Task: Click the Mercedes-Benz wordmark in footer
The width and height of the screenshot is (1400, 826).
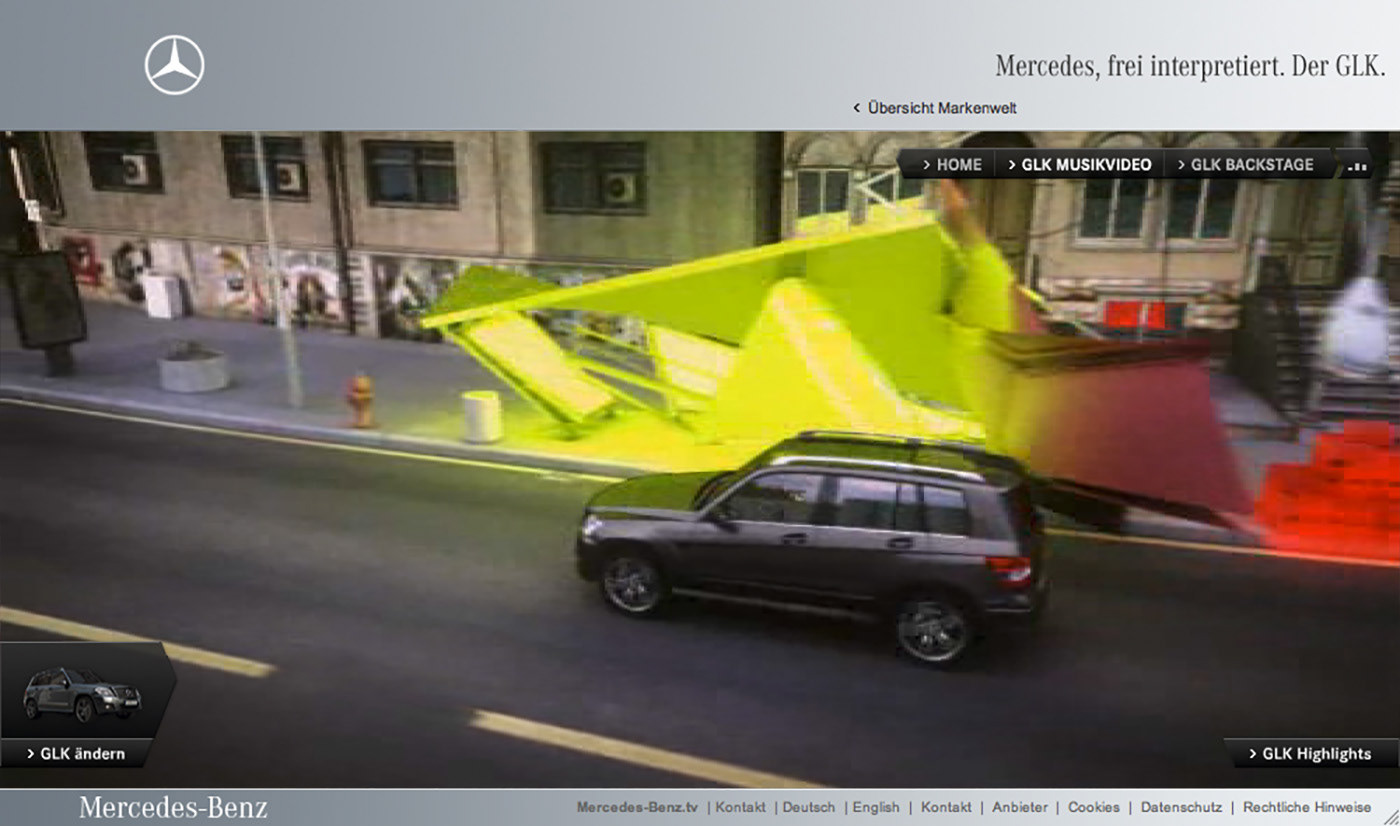Action: click(x=173, y=807)
